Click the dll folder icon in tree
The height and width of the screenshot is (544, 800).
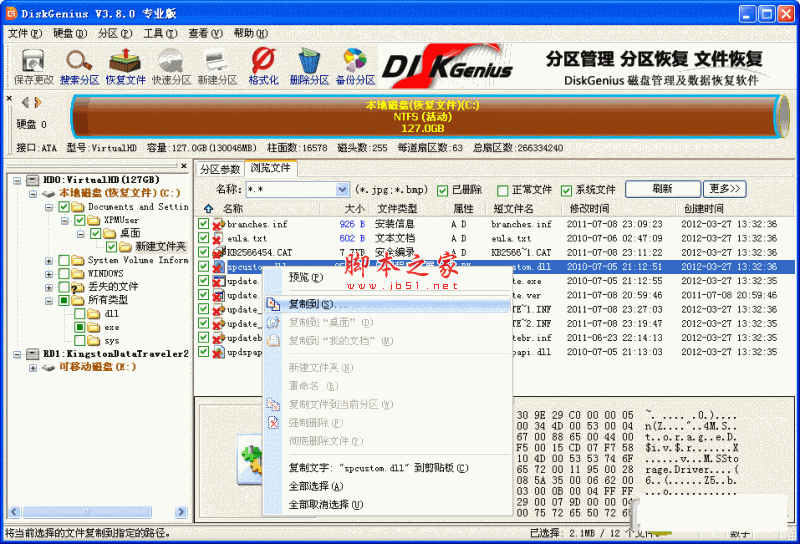click(93, 313)
